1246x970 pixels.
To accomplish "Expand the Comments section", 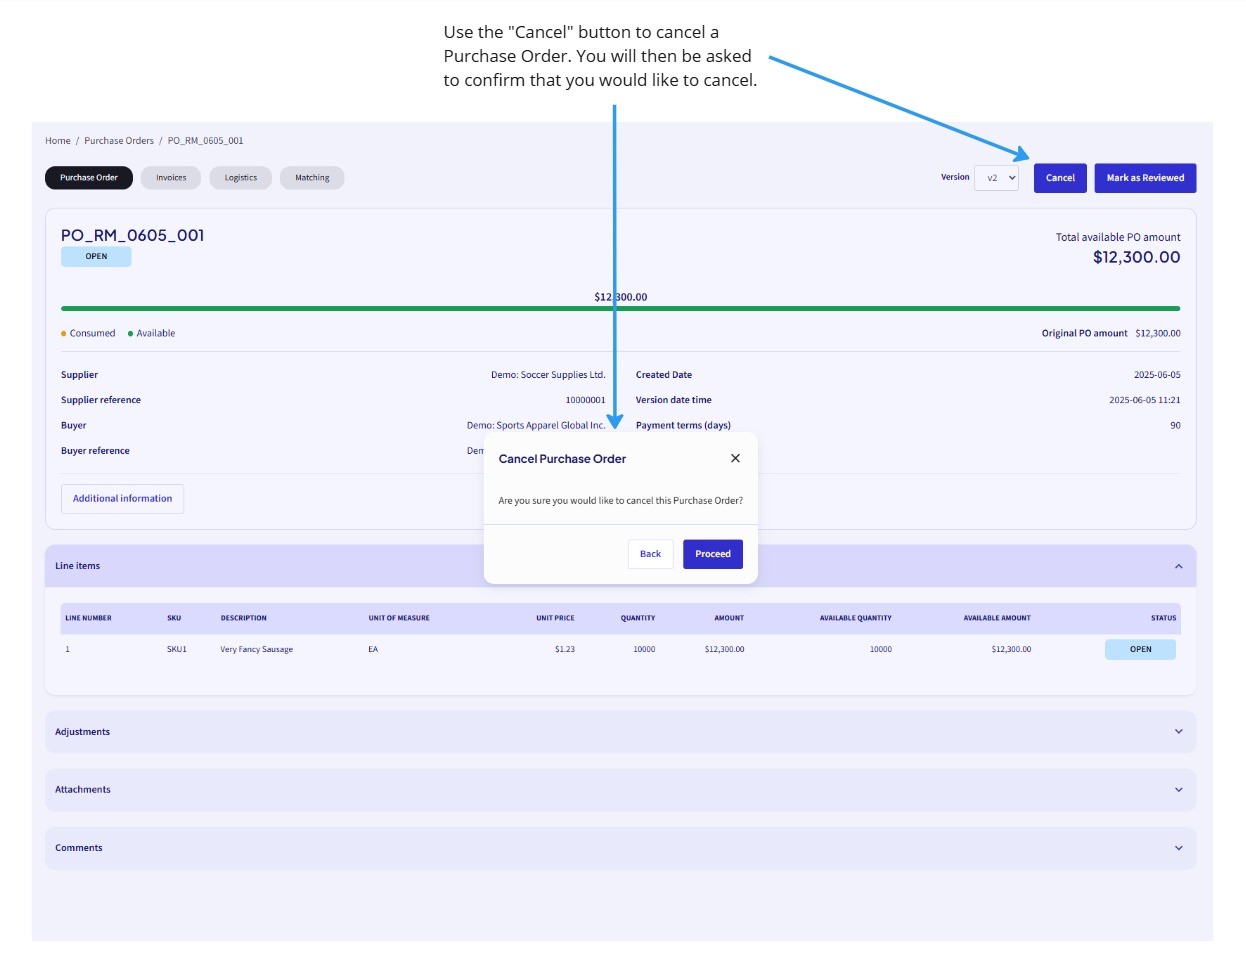I will click(1178, 847).
